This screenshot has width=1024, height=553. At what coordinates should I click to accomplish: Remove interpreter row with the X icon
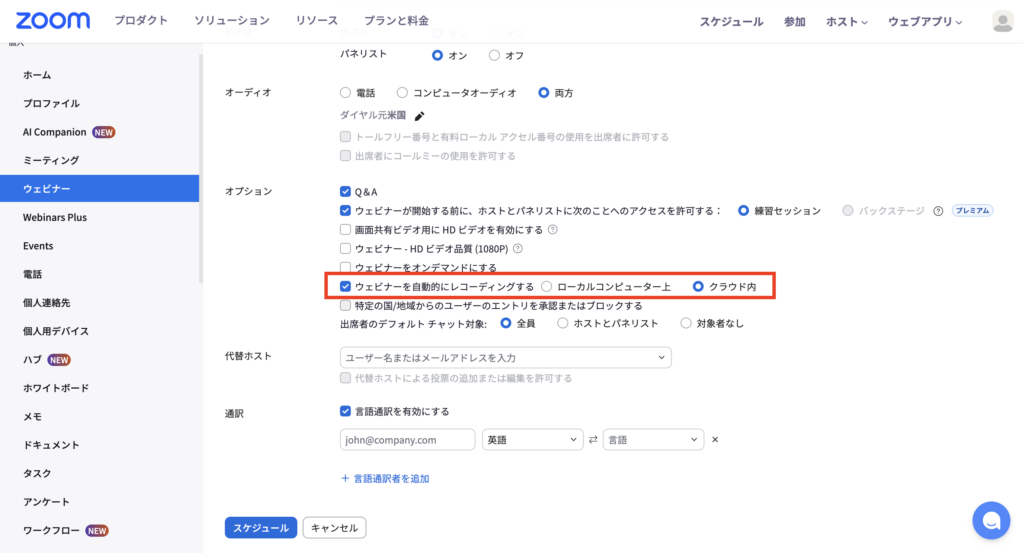pyautogui.click(x=715, y=440)
